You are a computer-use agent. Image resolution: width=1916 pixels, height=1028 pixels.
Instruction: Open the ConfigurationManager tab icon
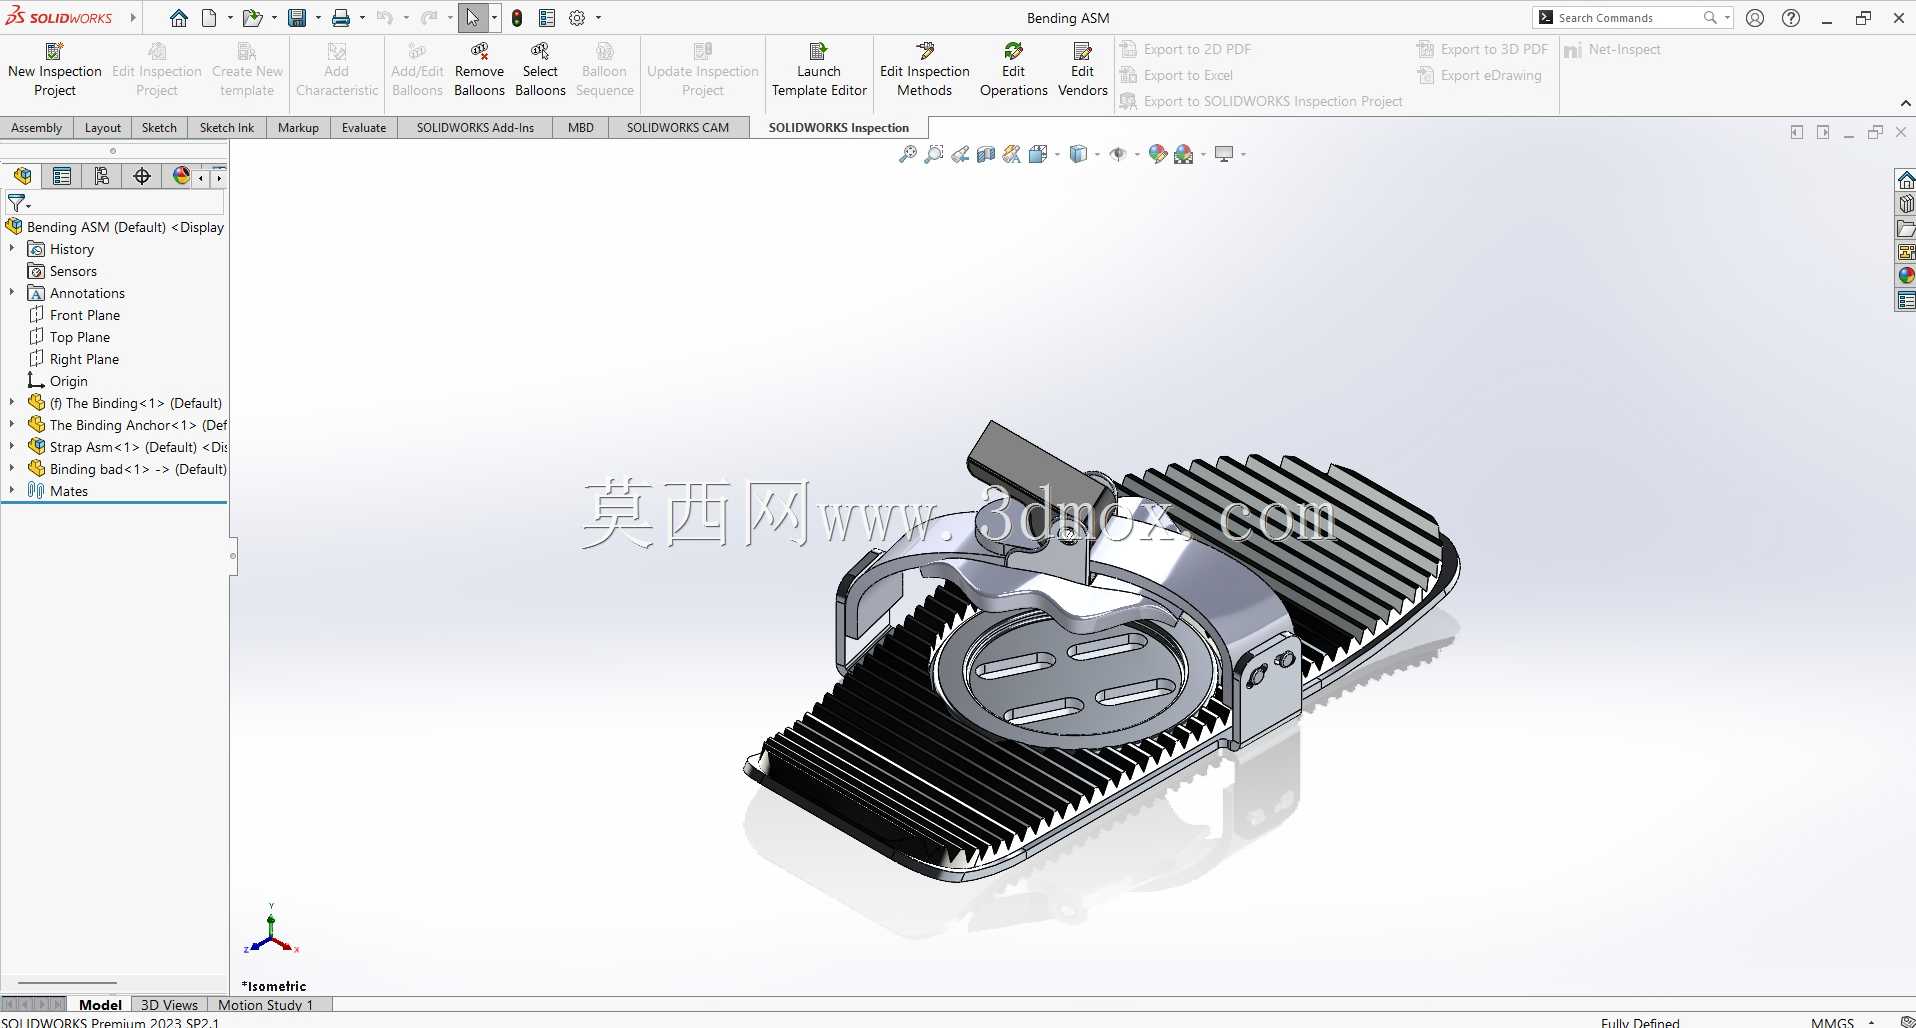(x=102, y=177)
